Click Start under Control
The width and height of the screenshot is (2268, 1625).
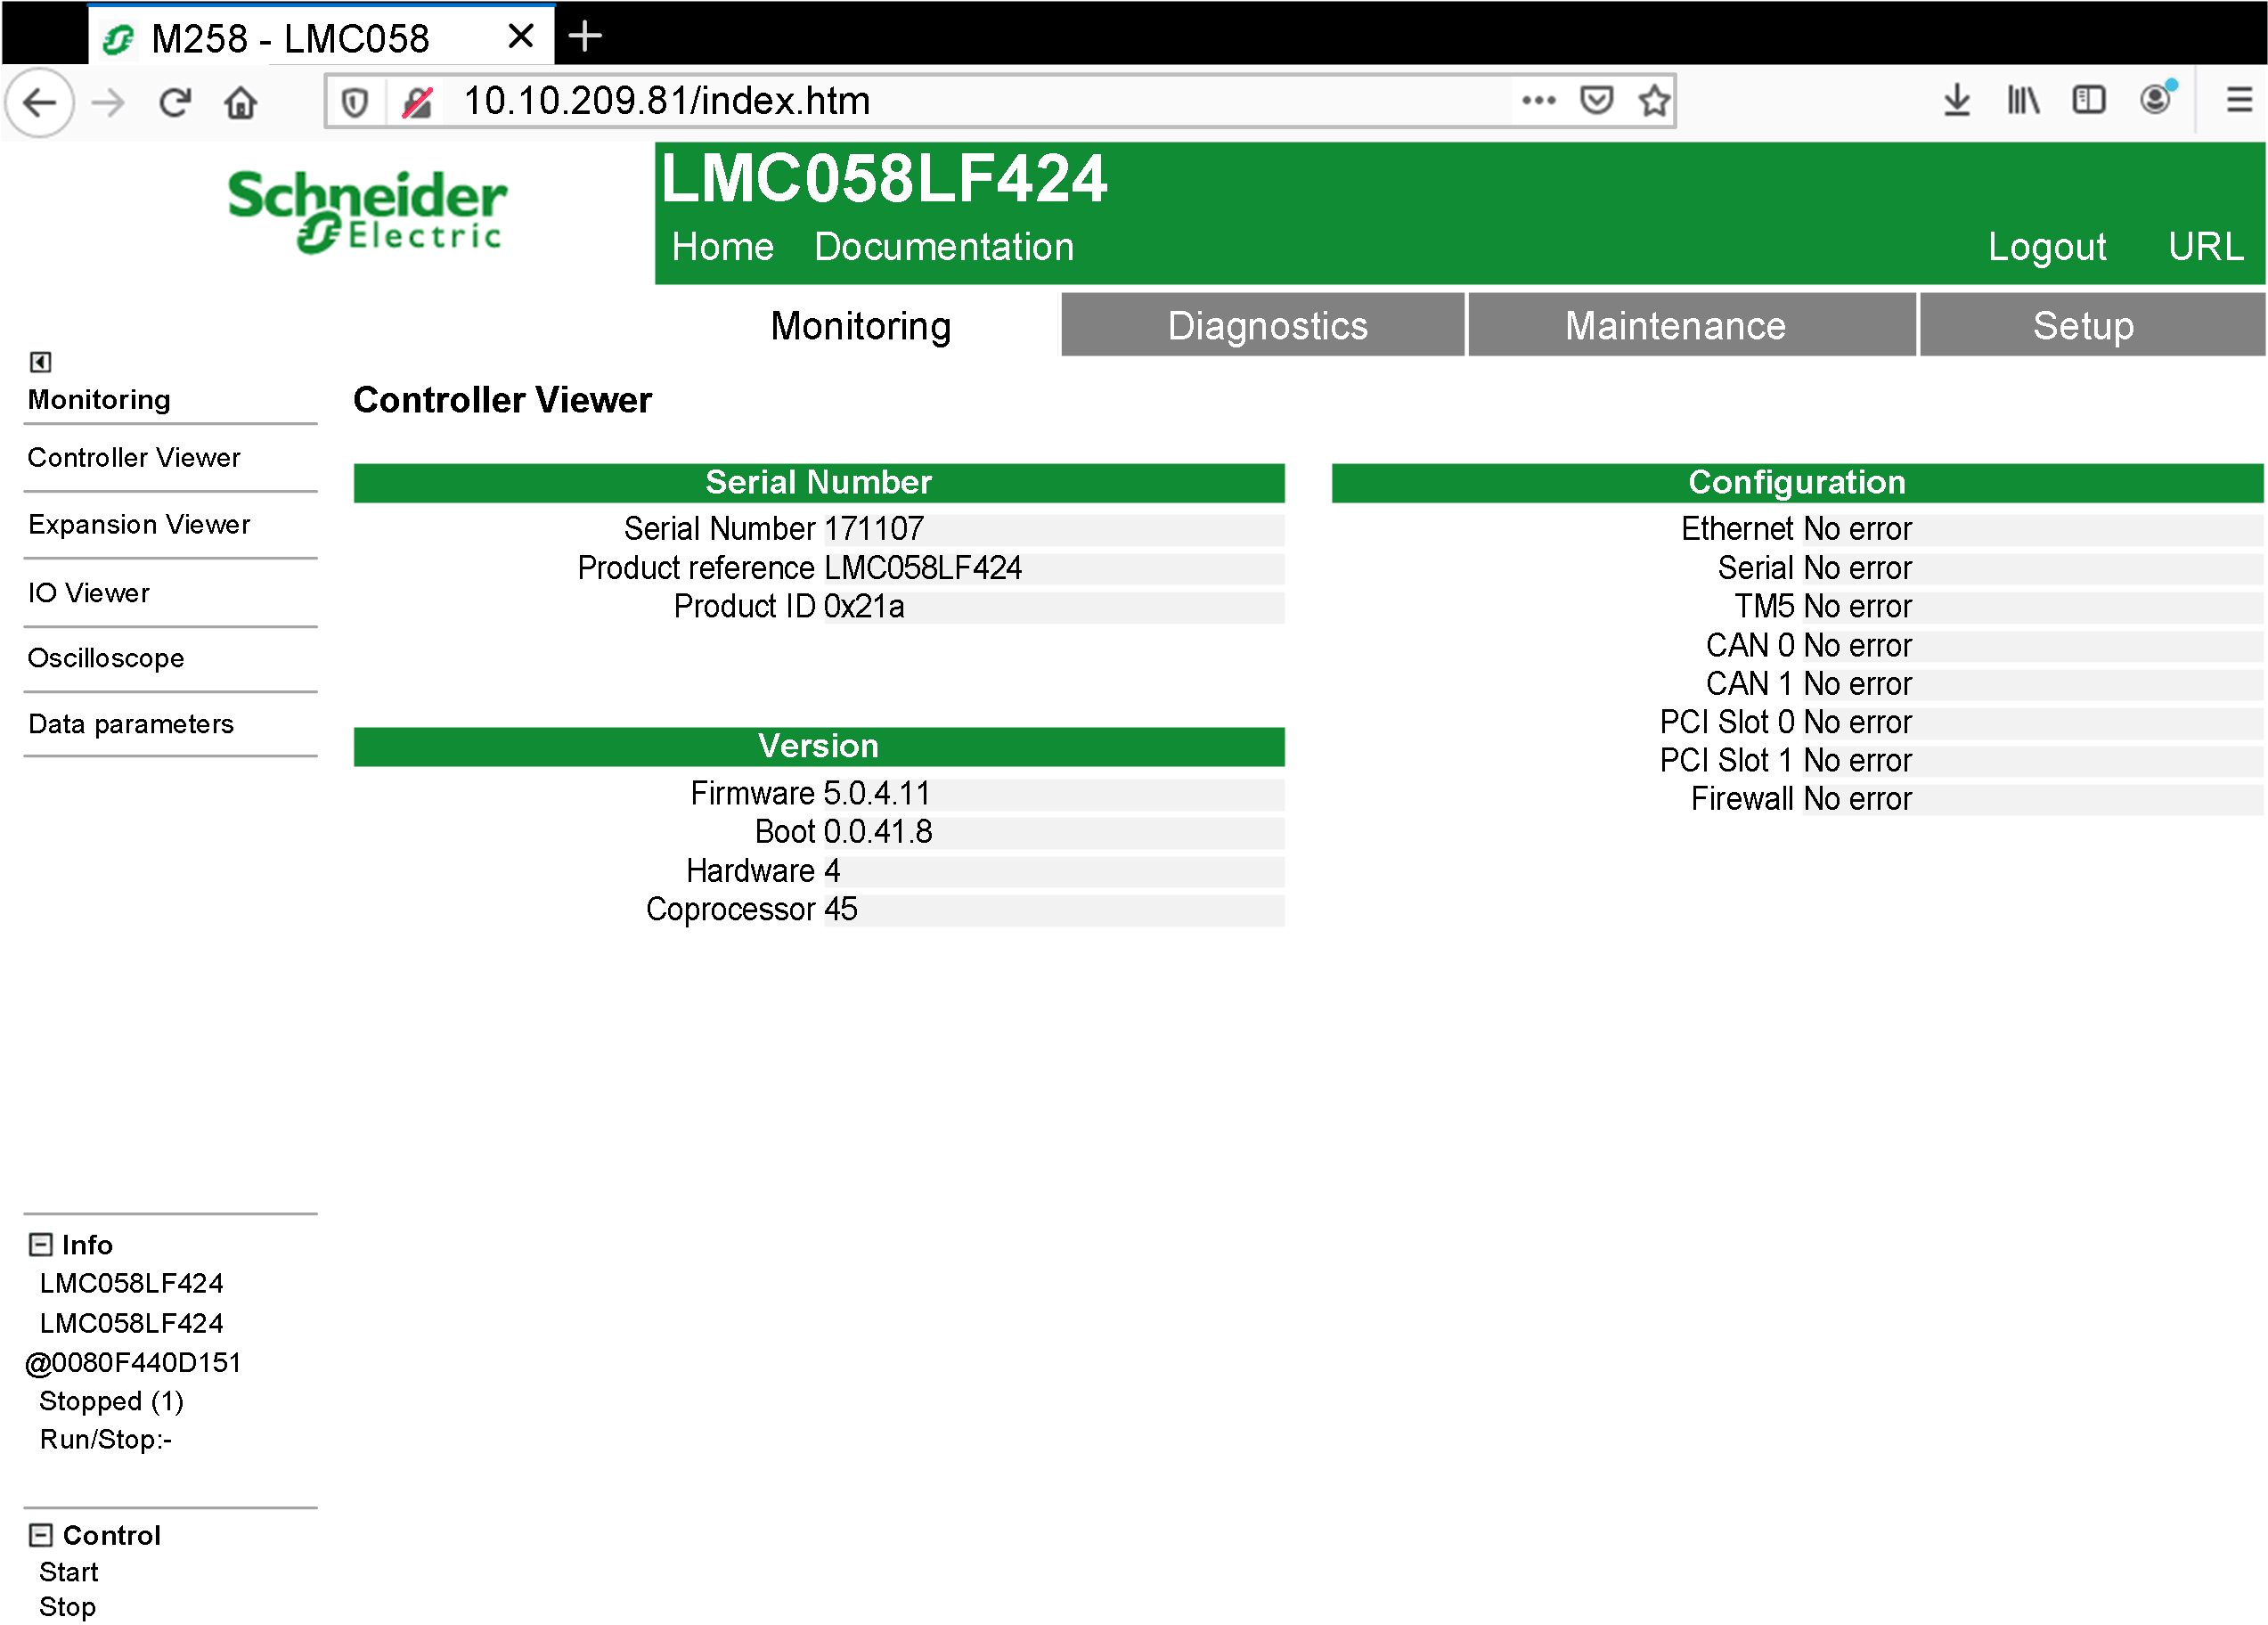point(68,1572)
